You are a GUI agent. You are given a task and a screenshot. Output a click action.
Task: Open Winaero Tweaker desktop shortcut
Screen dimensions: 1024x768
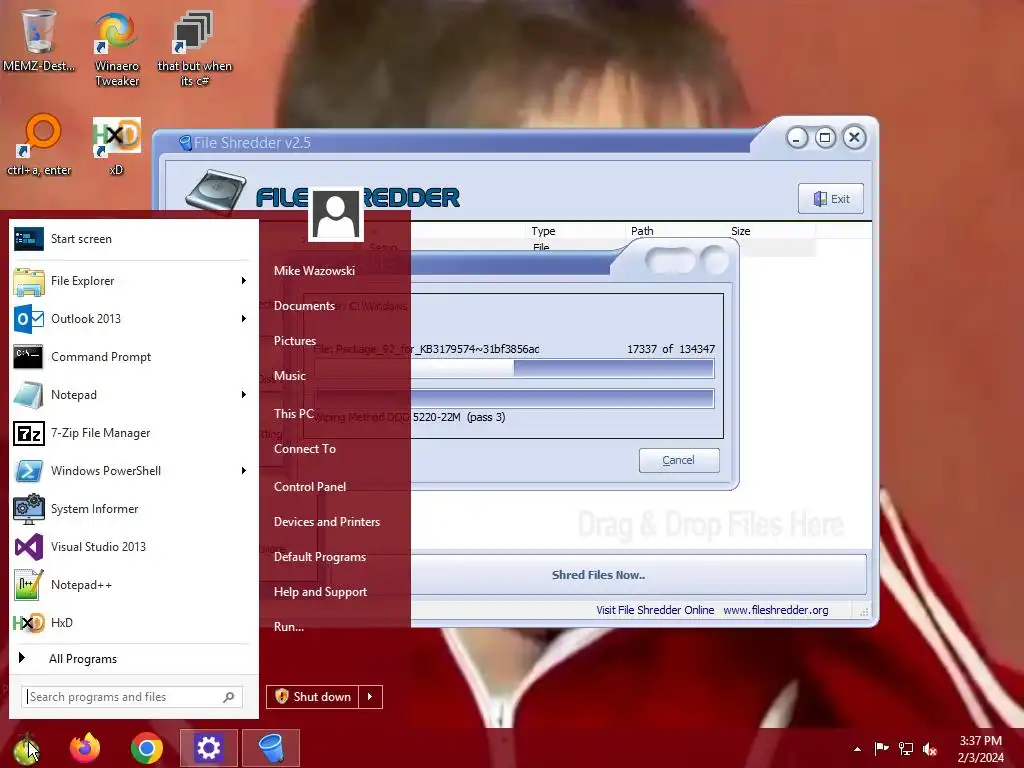[x=117, y=49]
